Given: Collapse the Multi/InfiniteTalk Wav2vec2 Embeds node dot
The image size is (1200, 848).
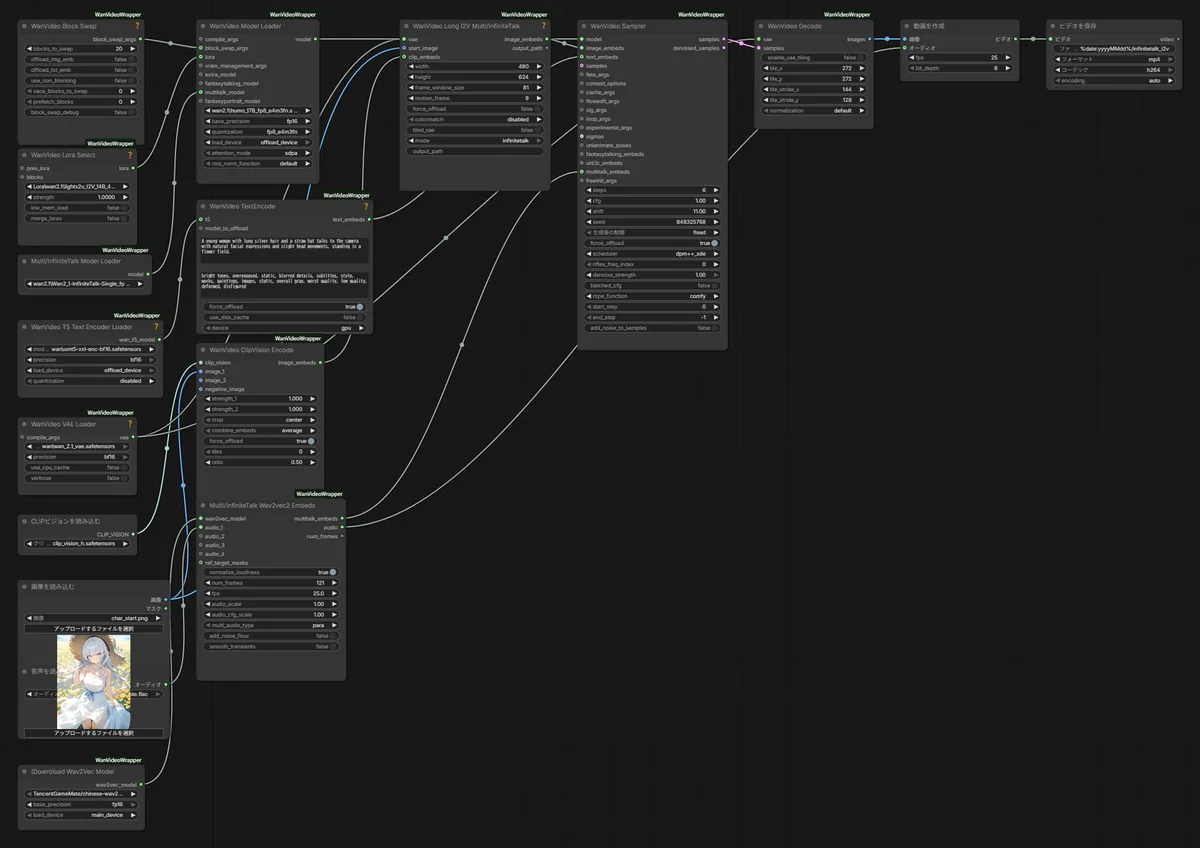Looking at the screenshot, I should [203, 505].
